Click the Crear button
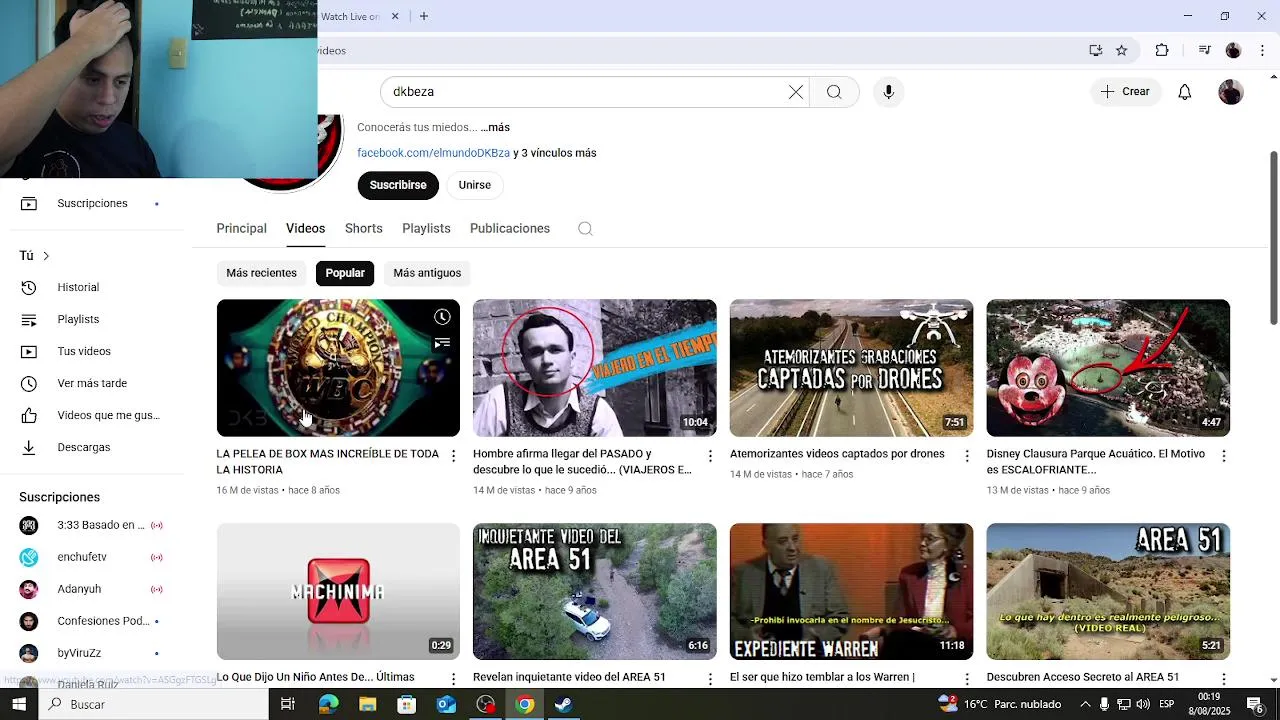 1125,92
